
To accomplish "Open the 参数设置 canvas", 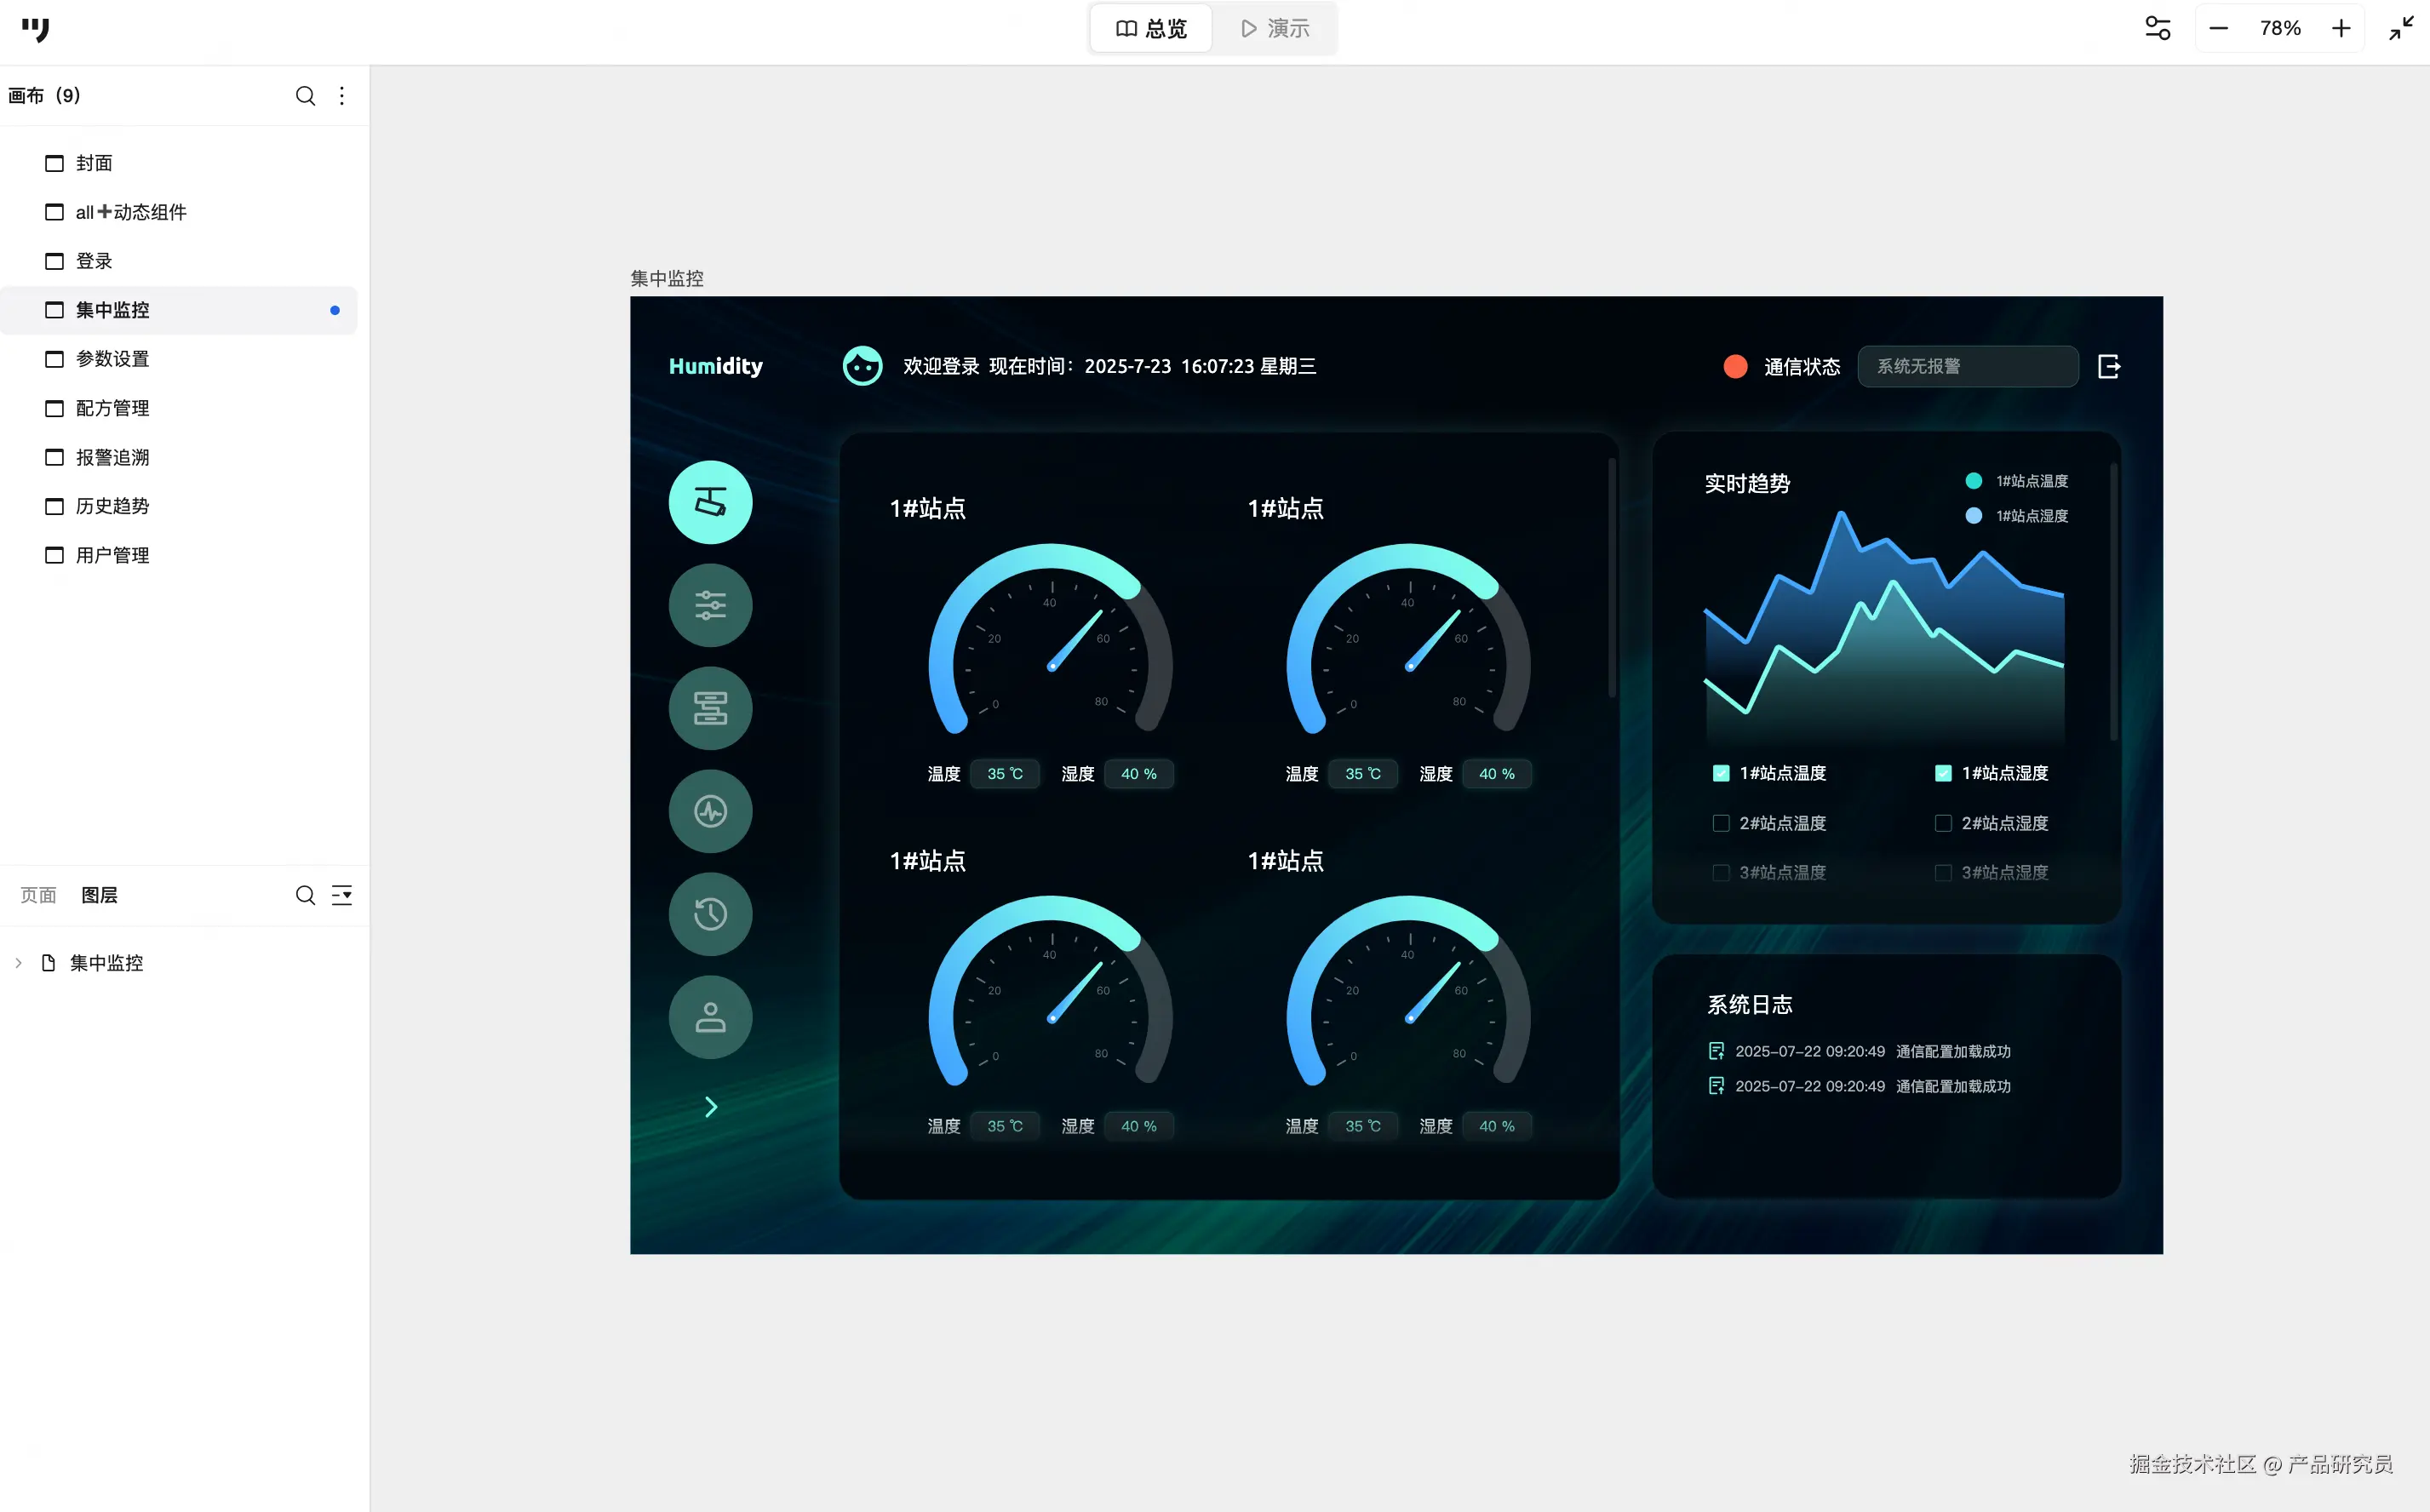I will tap(112, 359).
